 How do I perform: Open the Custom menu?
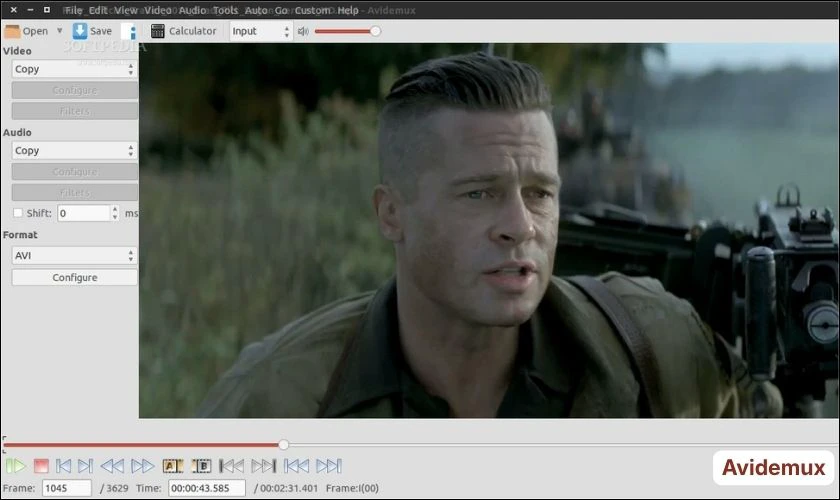312,10
